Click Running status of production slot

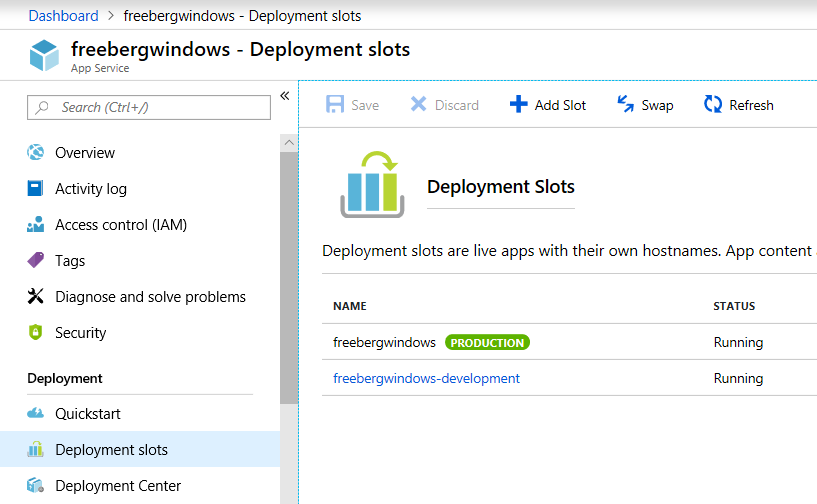tap(738, 342)
